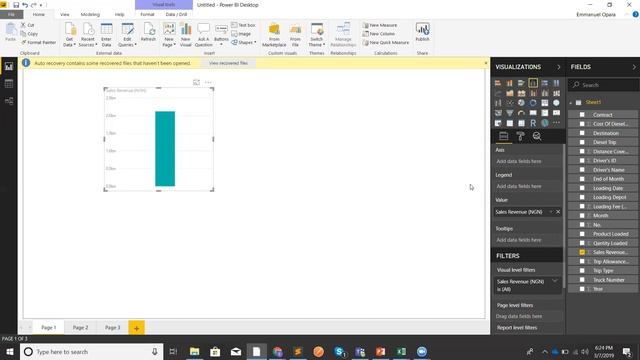The width and height of the screenshot is (640, 360).
Task: Switch to the View ribbon tab
Action: pos(64,14)
